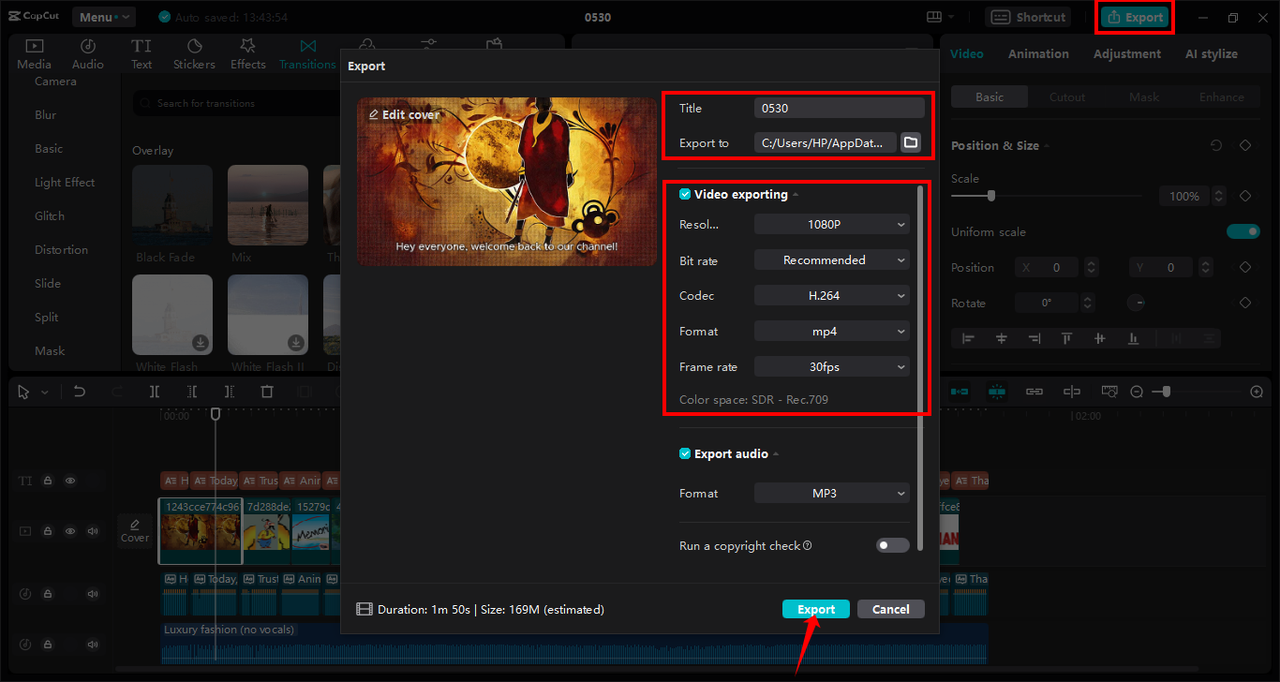This screenshot has width=1280, height=682.
Task: Lock the main video track
Action: (x=47, y=531)
